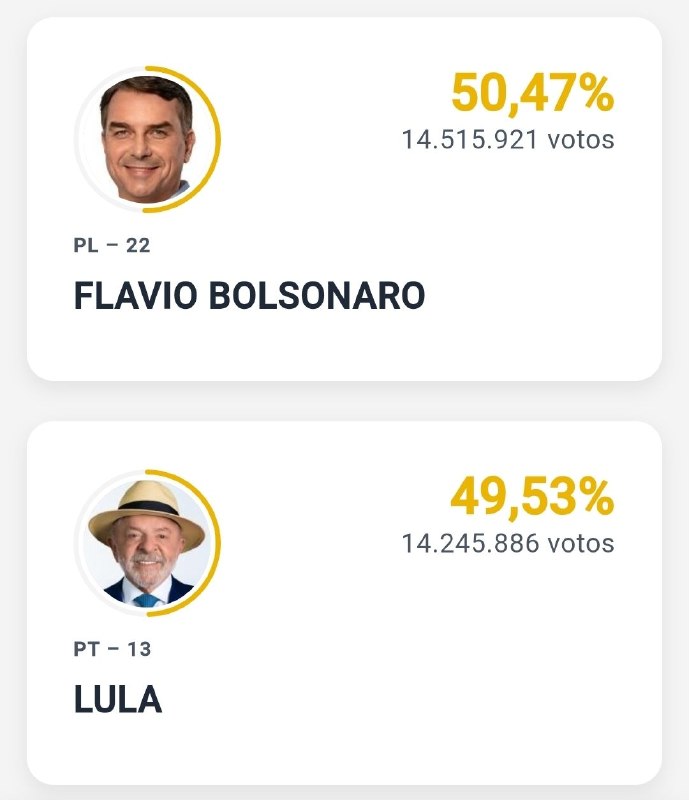Open the FLAVIO BOLSONARO candidate name
Screen dimensions: 689x800
[249, 295]
